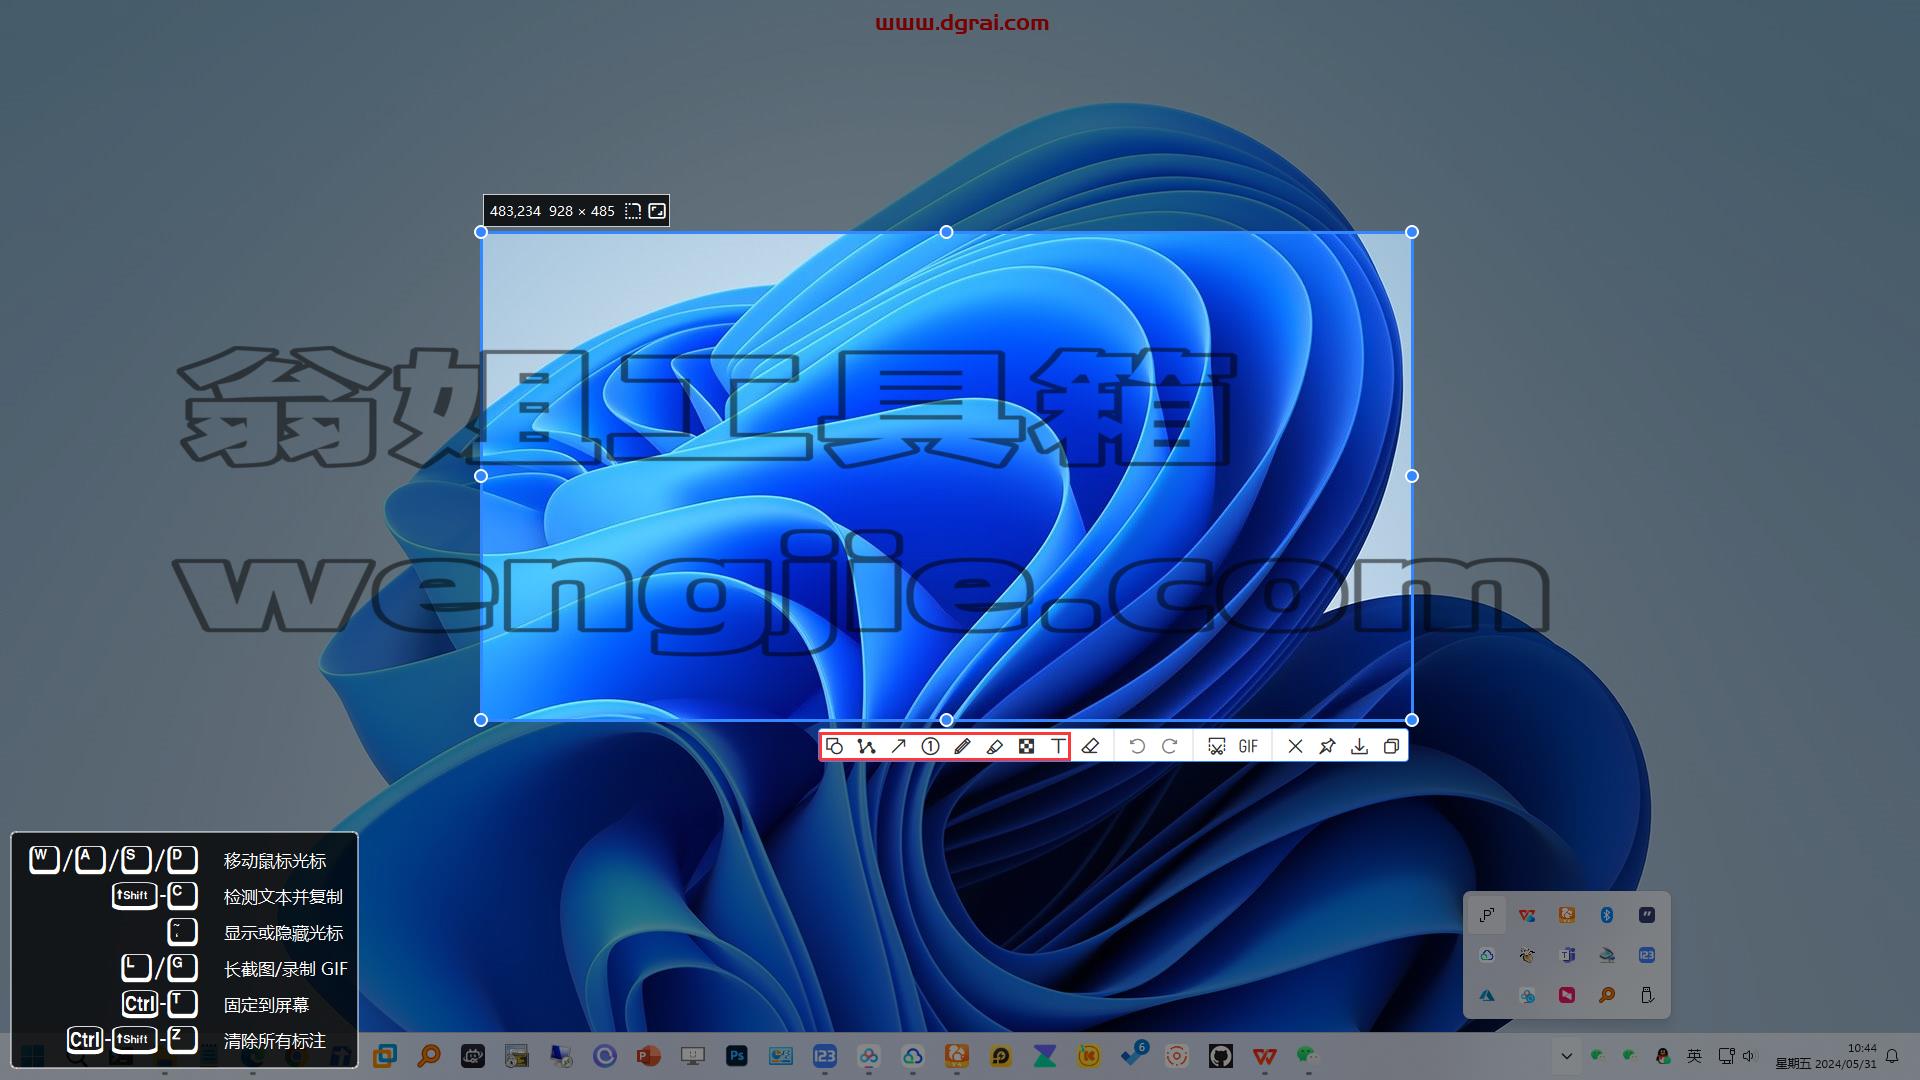1920x1080 pixels.
Task: Open the network status tray icon
Action: click(x=1726, y=1056)
